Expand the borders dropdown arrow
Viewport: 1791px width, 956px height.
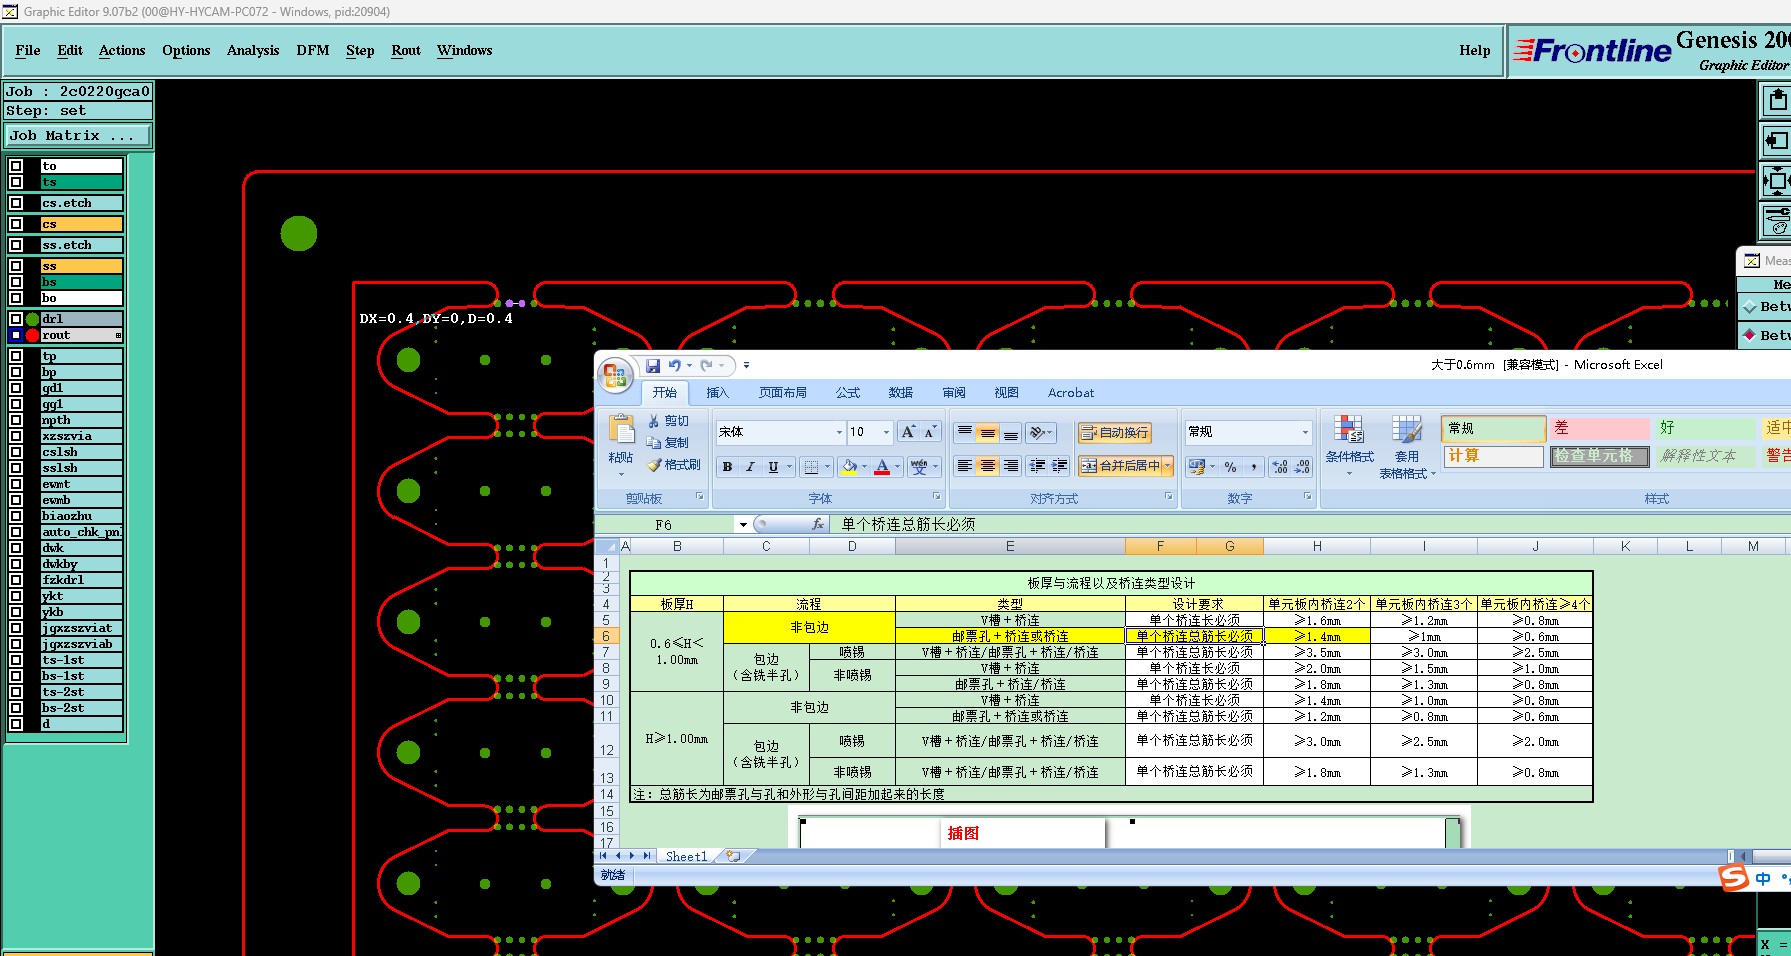827,467
